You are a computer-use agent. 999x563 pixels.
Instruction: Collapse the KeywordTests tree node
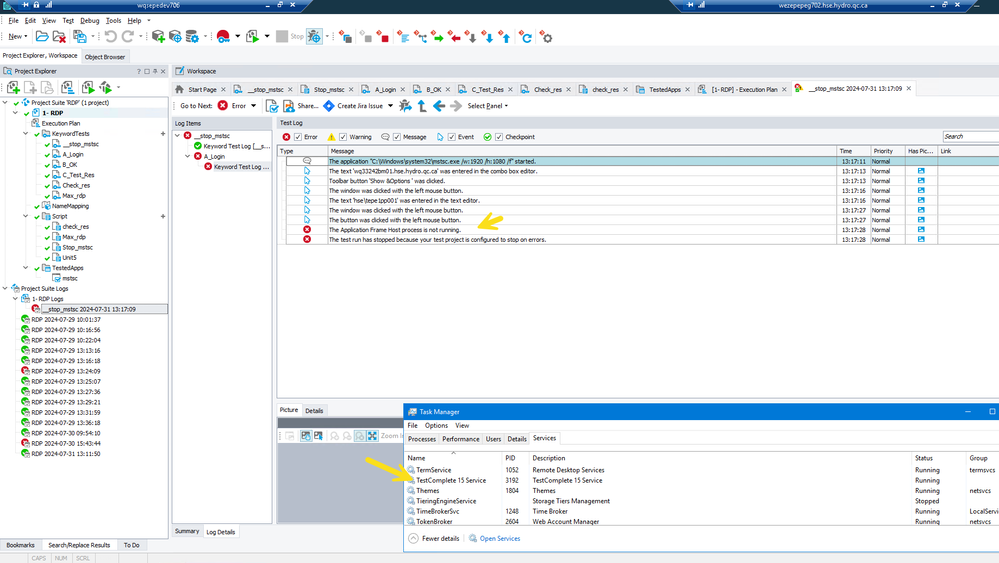[26, 134]
